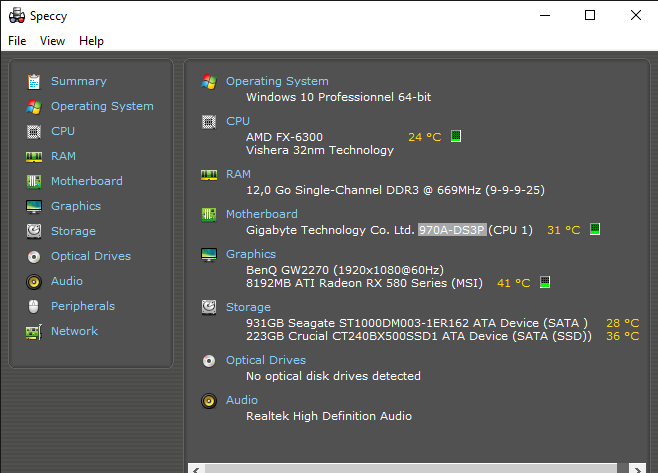
Task: Open the File menu
Action: [x=17, y=41]
